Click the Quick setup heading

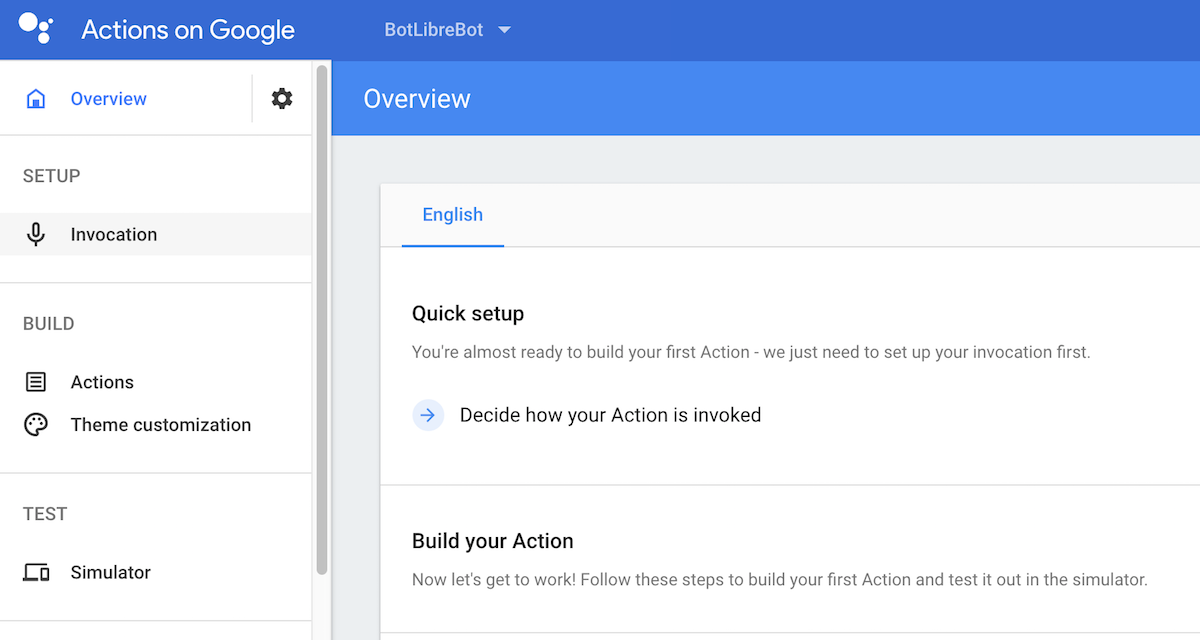[468, 314]
